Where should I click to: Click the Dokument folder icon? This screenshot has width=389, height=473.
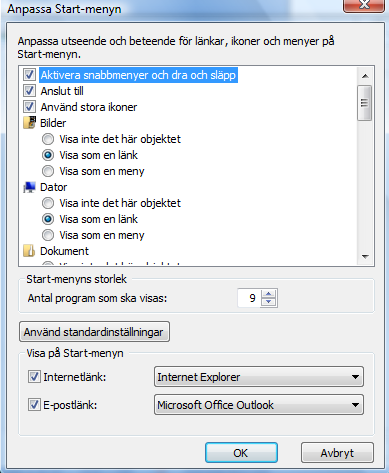[29, 251]
